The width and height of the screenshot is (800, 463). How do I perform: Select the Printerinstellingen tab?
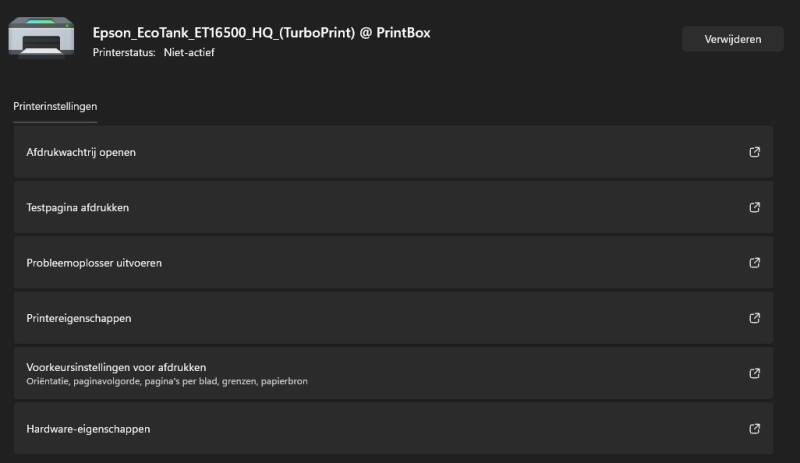pyautogui.click(x=55, y=106)
